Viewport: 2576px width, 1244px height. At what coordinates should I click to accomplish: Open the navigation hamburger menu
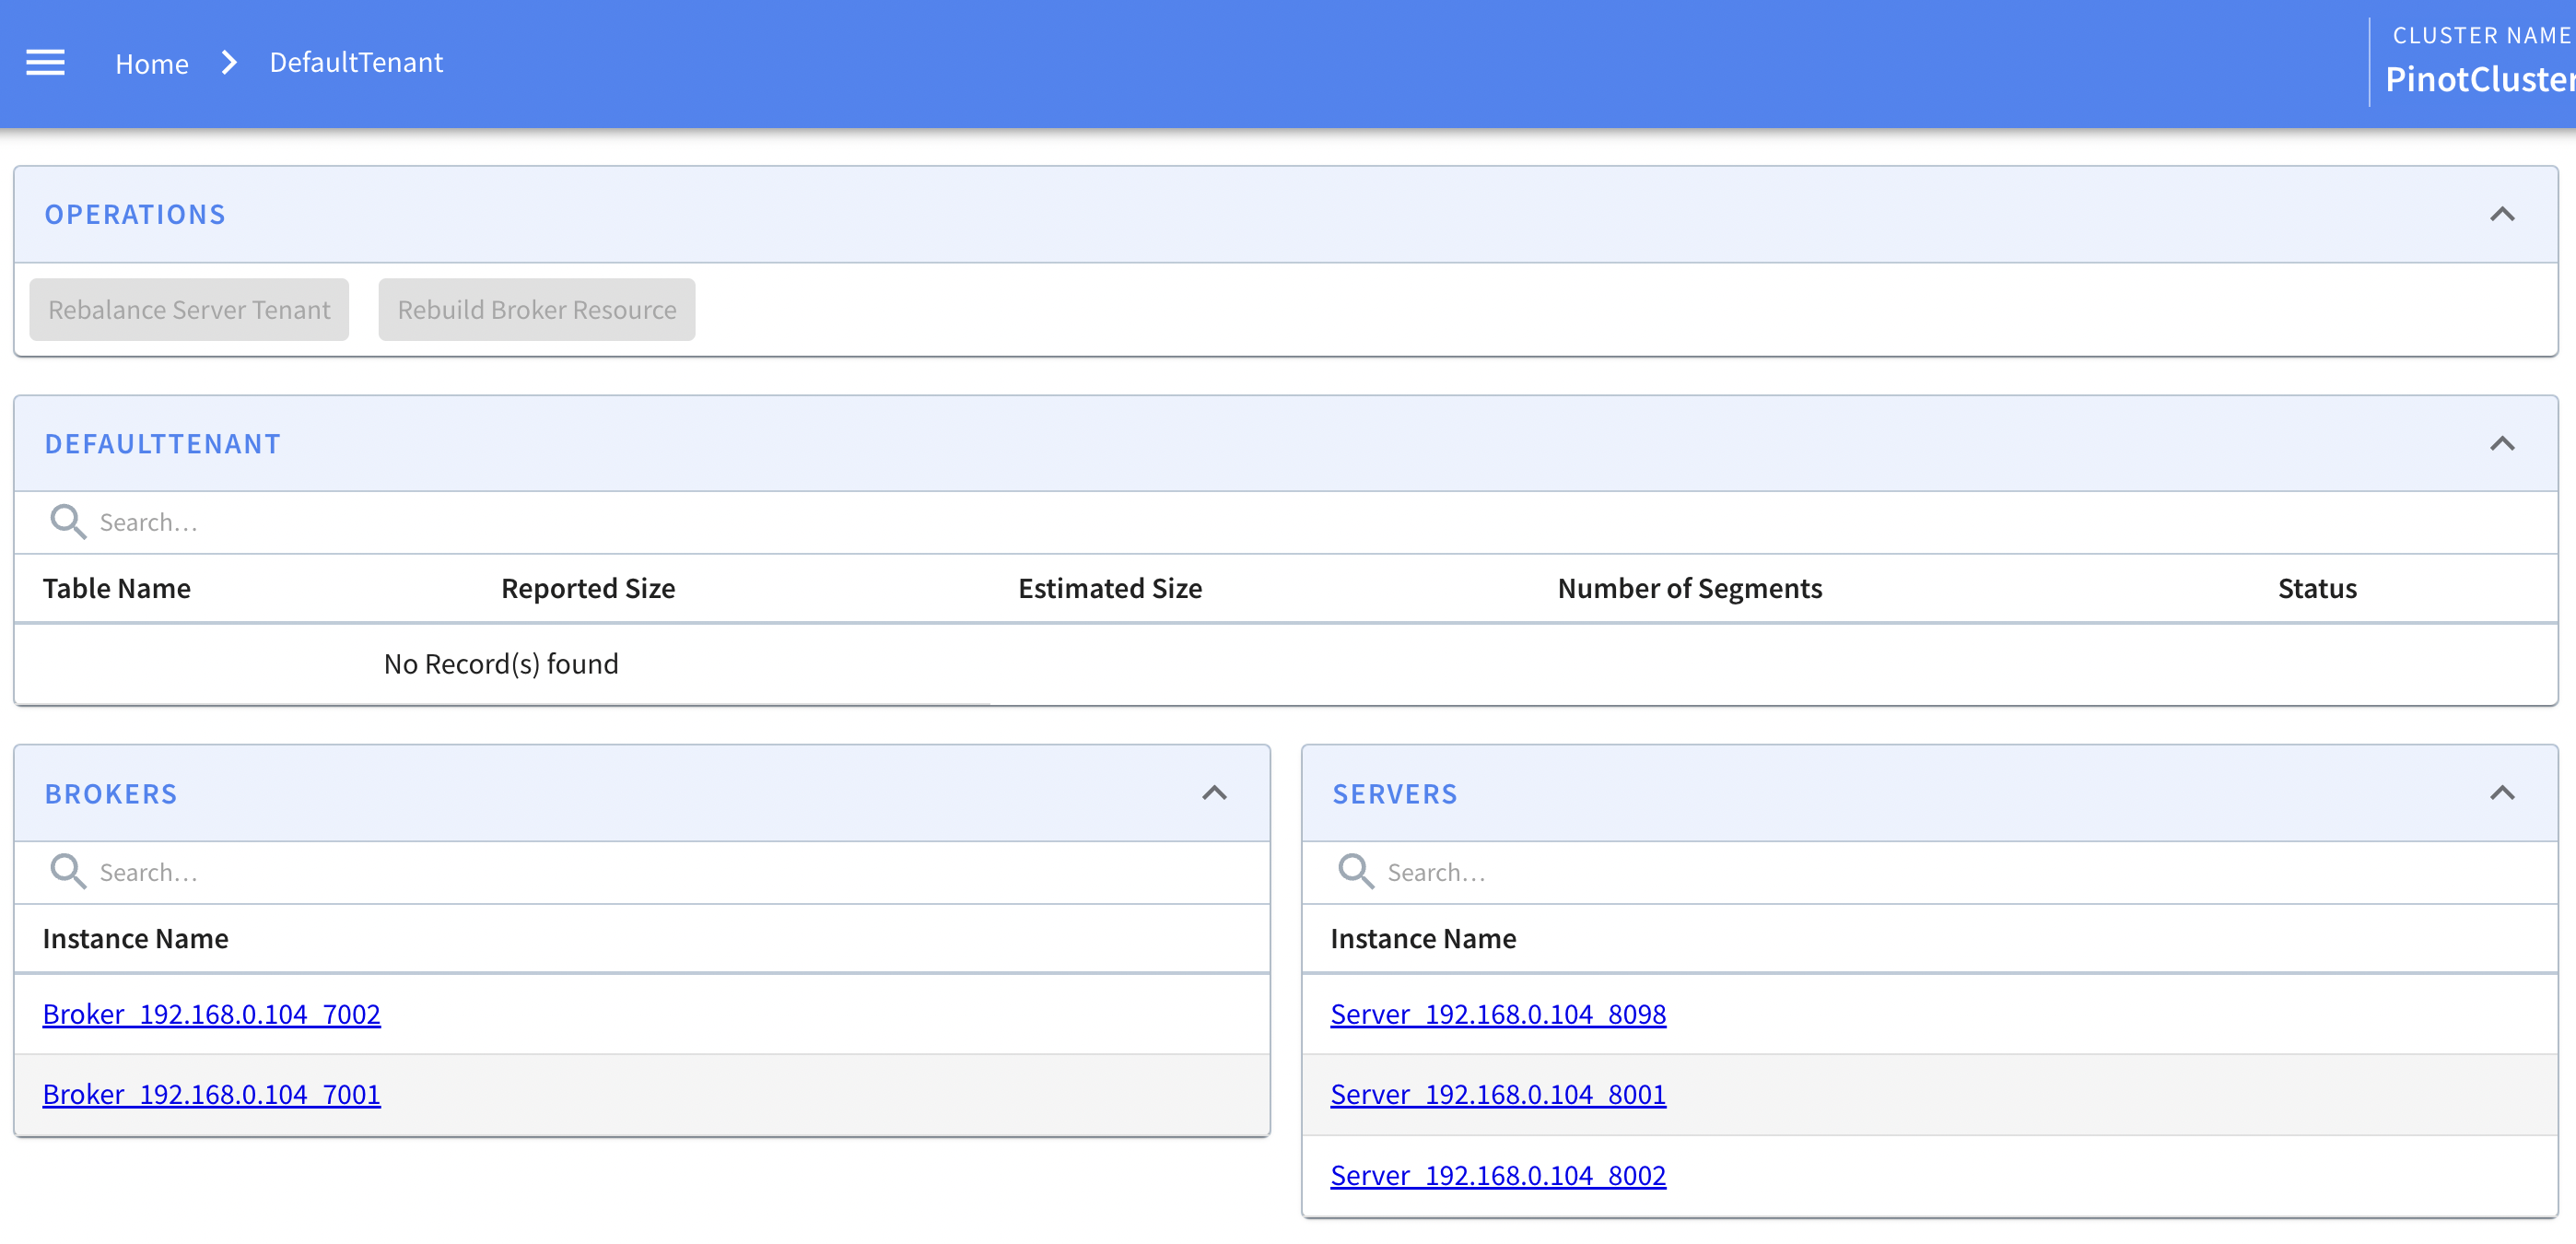(45, 62)
